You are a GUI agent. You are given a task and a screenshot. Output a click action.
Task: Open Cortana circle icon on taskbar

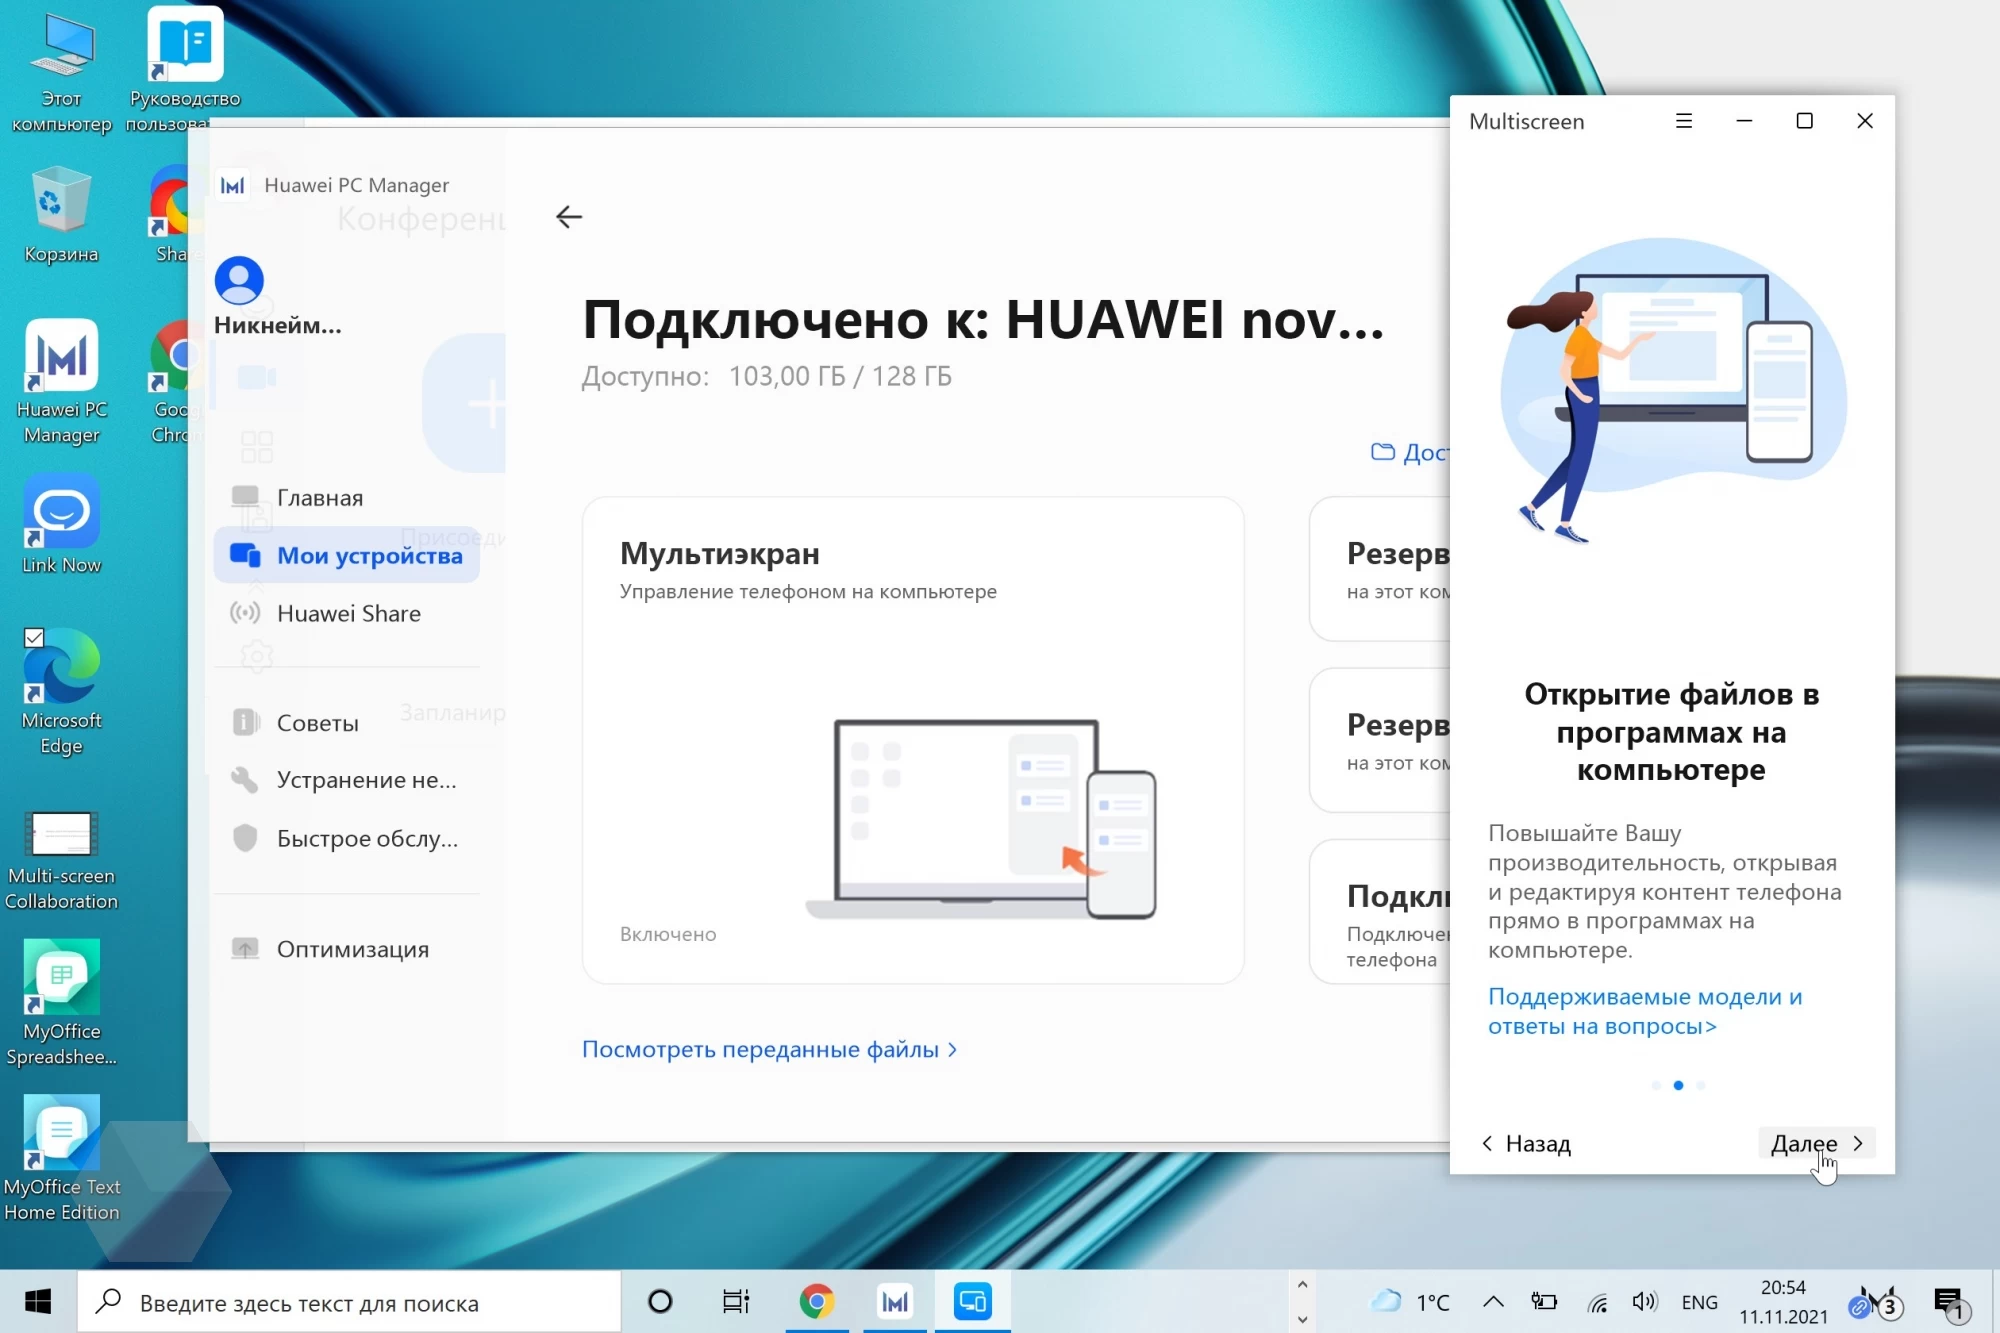(660, 1302)
